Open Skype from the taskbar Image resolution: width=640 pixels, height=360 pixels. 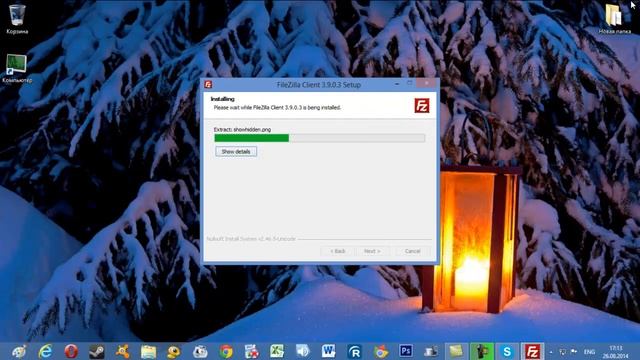(507, 351)
